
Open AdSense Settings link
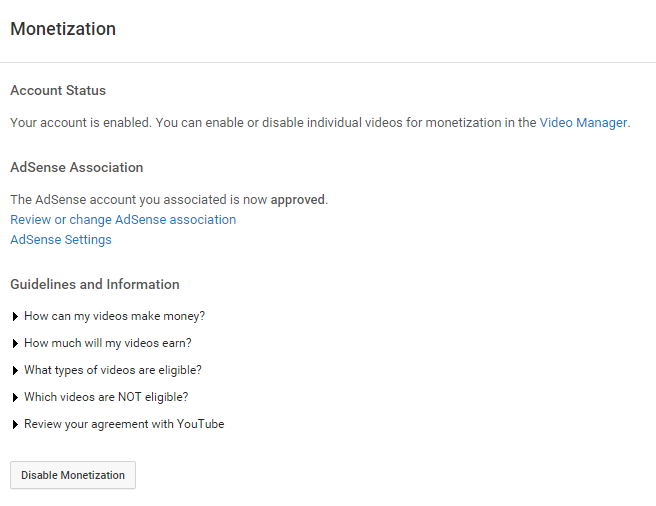(x=61, y=240)
